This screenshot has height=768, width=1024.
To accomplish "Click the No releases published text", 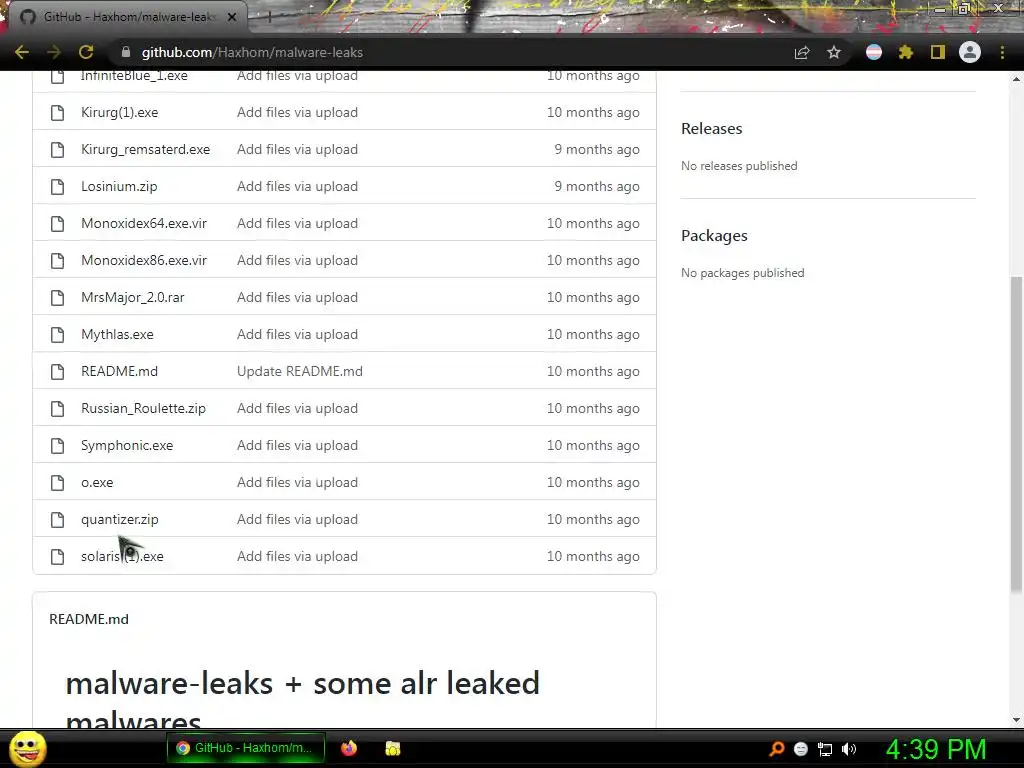I will (x=739, y=166).
